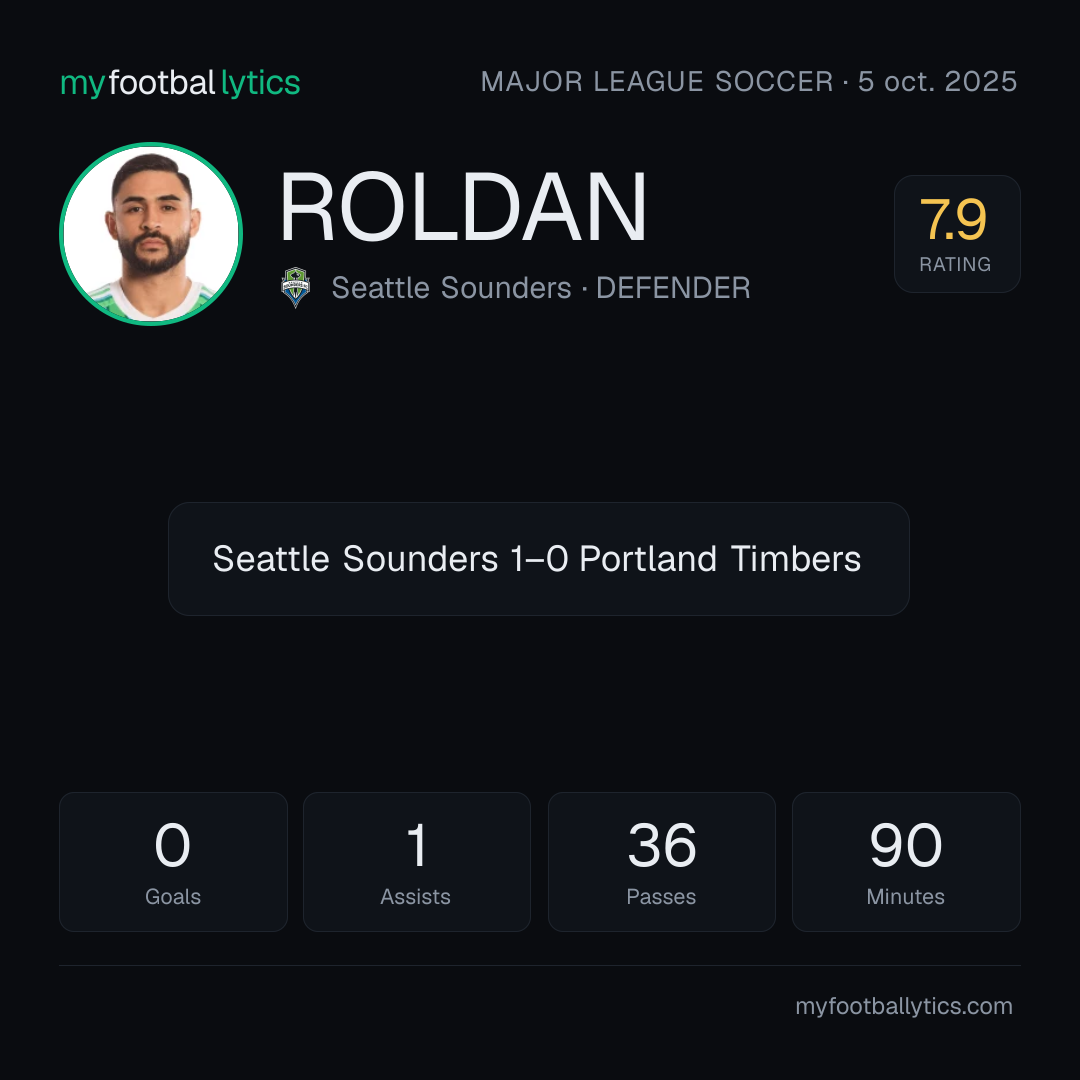The height and width of the screenshot is (1080, 1080).
Task: Click the Seattle Sounders crest icon
Action: (295, 287)
